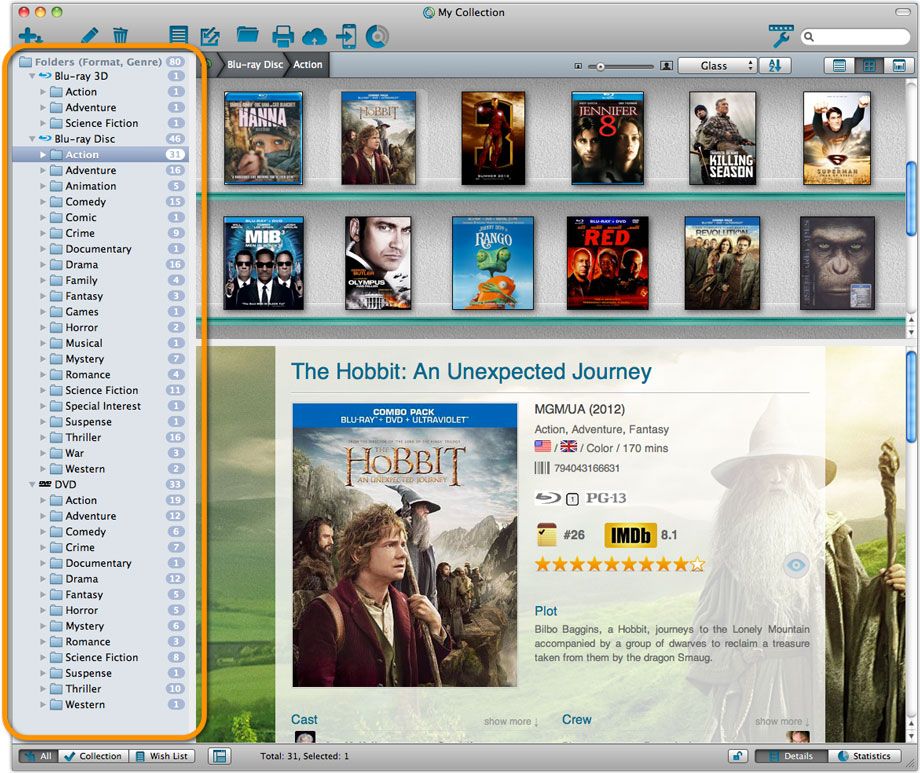Collapse the Blu-ray Disc folder

click(x=33, y=139)
